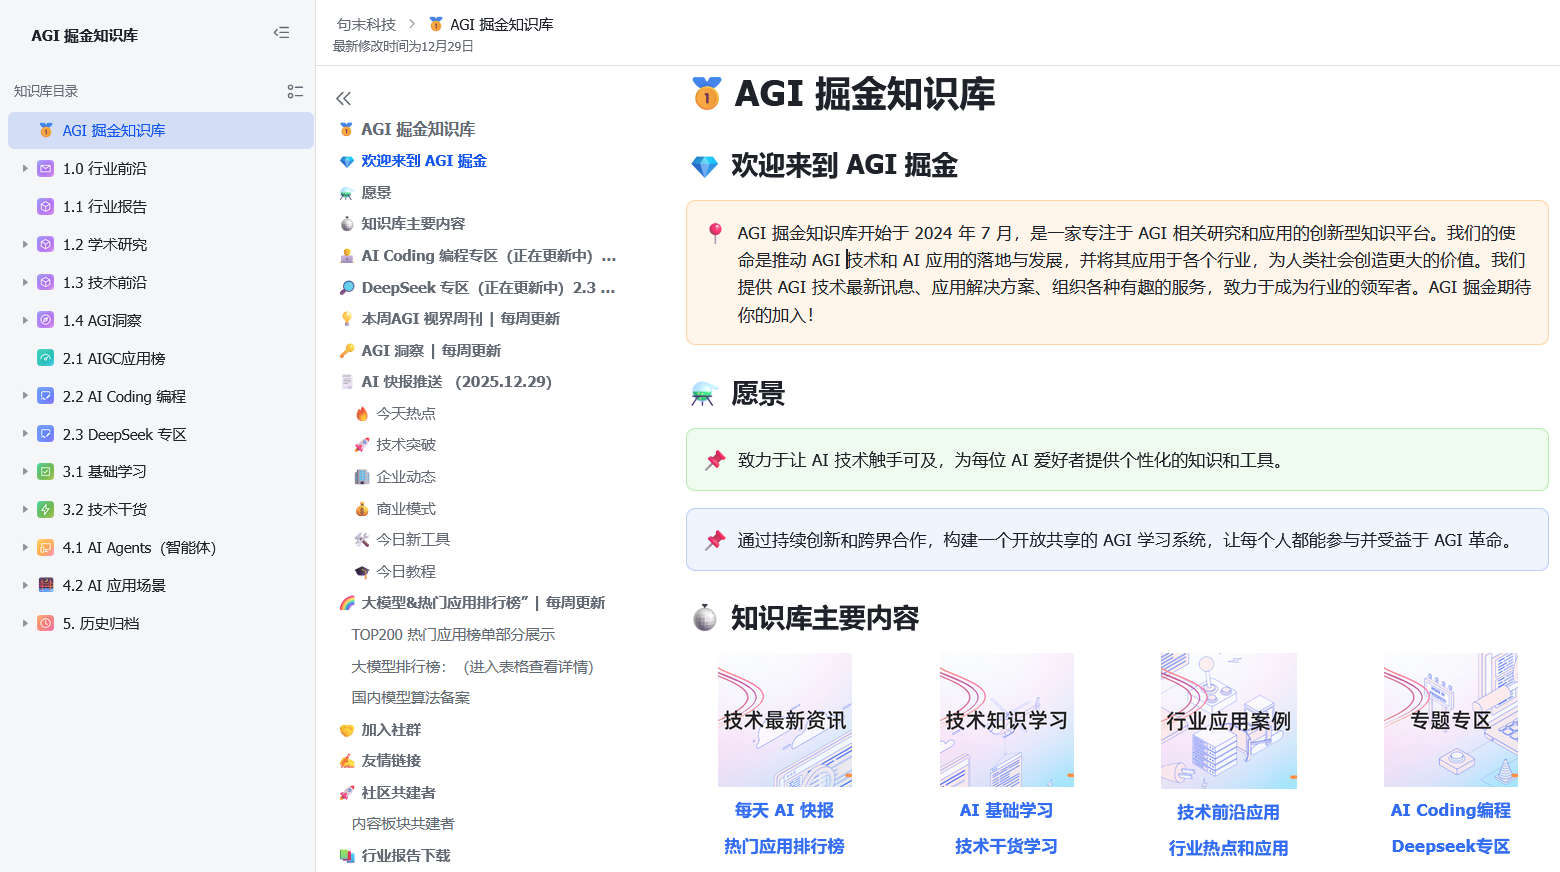Click the medal icon in the breadcrumb

pyautogui.click(x=436, y=24)
